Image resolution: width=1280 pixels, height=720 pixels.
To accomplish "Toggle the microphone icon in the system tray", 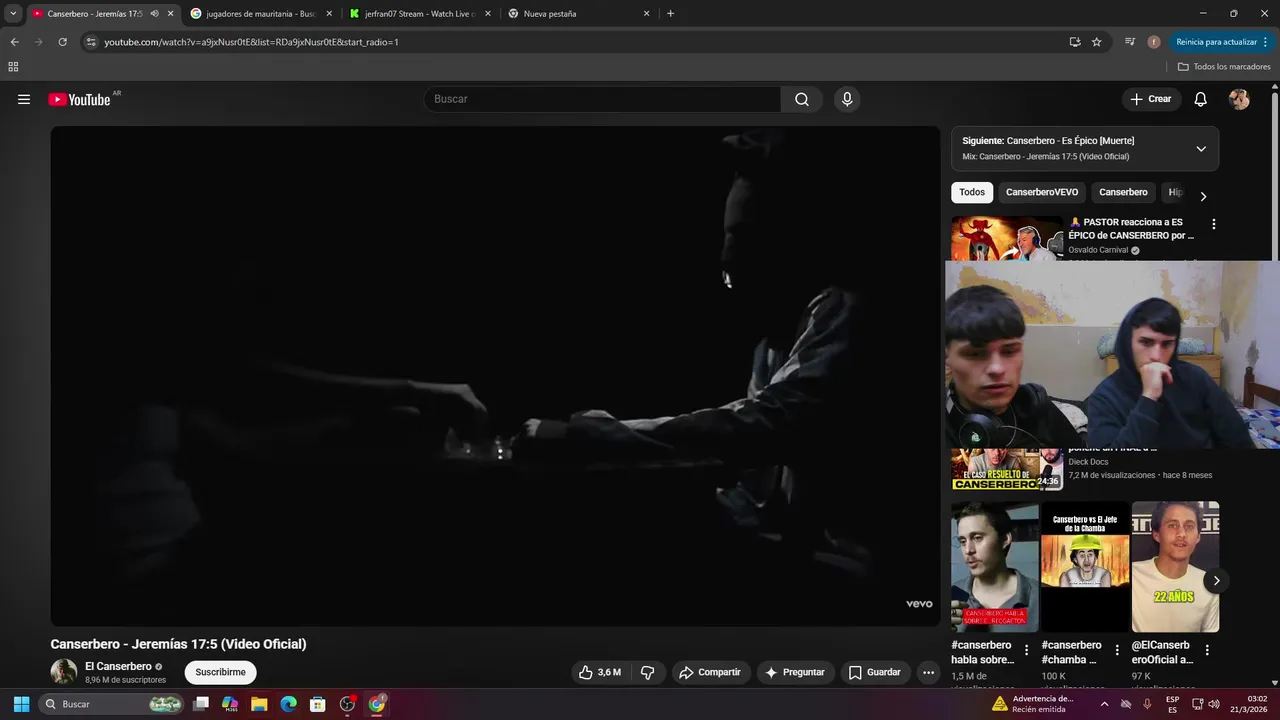I will (1147, 704).
